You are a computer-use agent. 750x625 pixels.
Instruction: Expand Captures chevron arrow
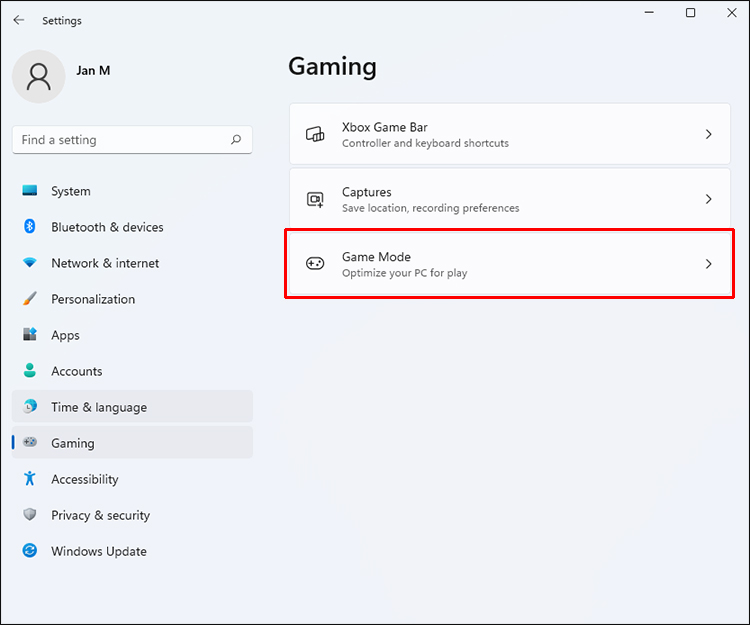708,199
